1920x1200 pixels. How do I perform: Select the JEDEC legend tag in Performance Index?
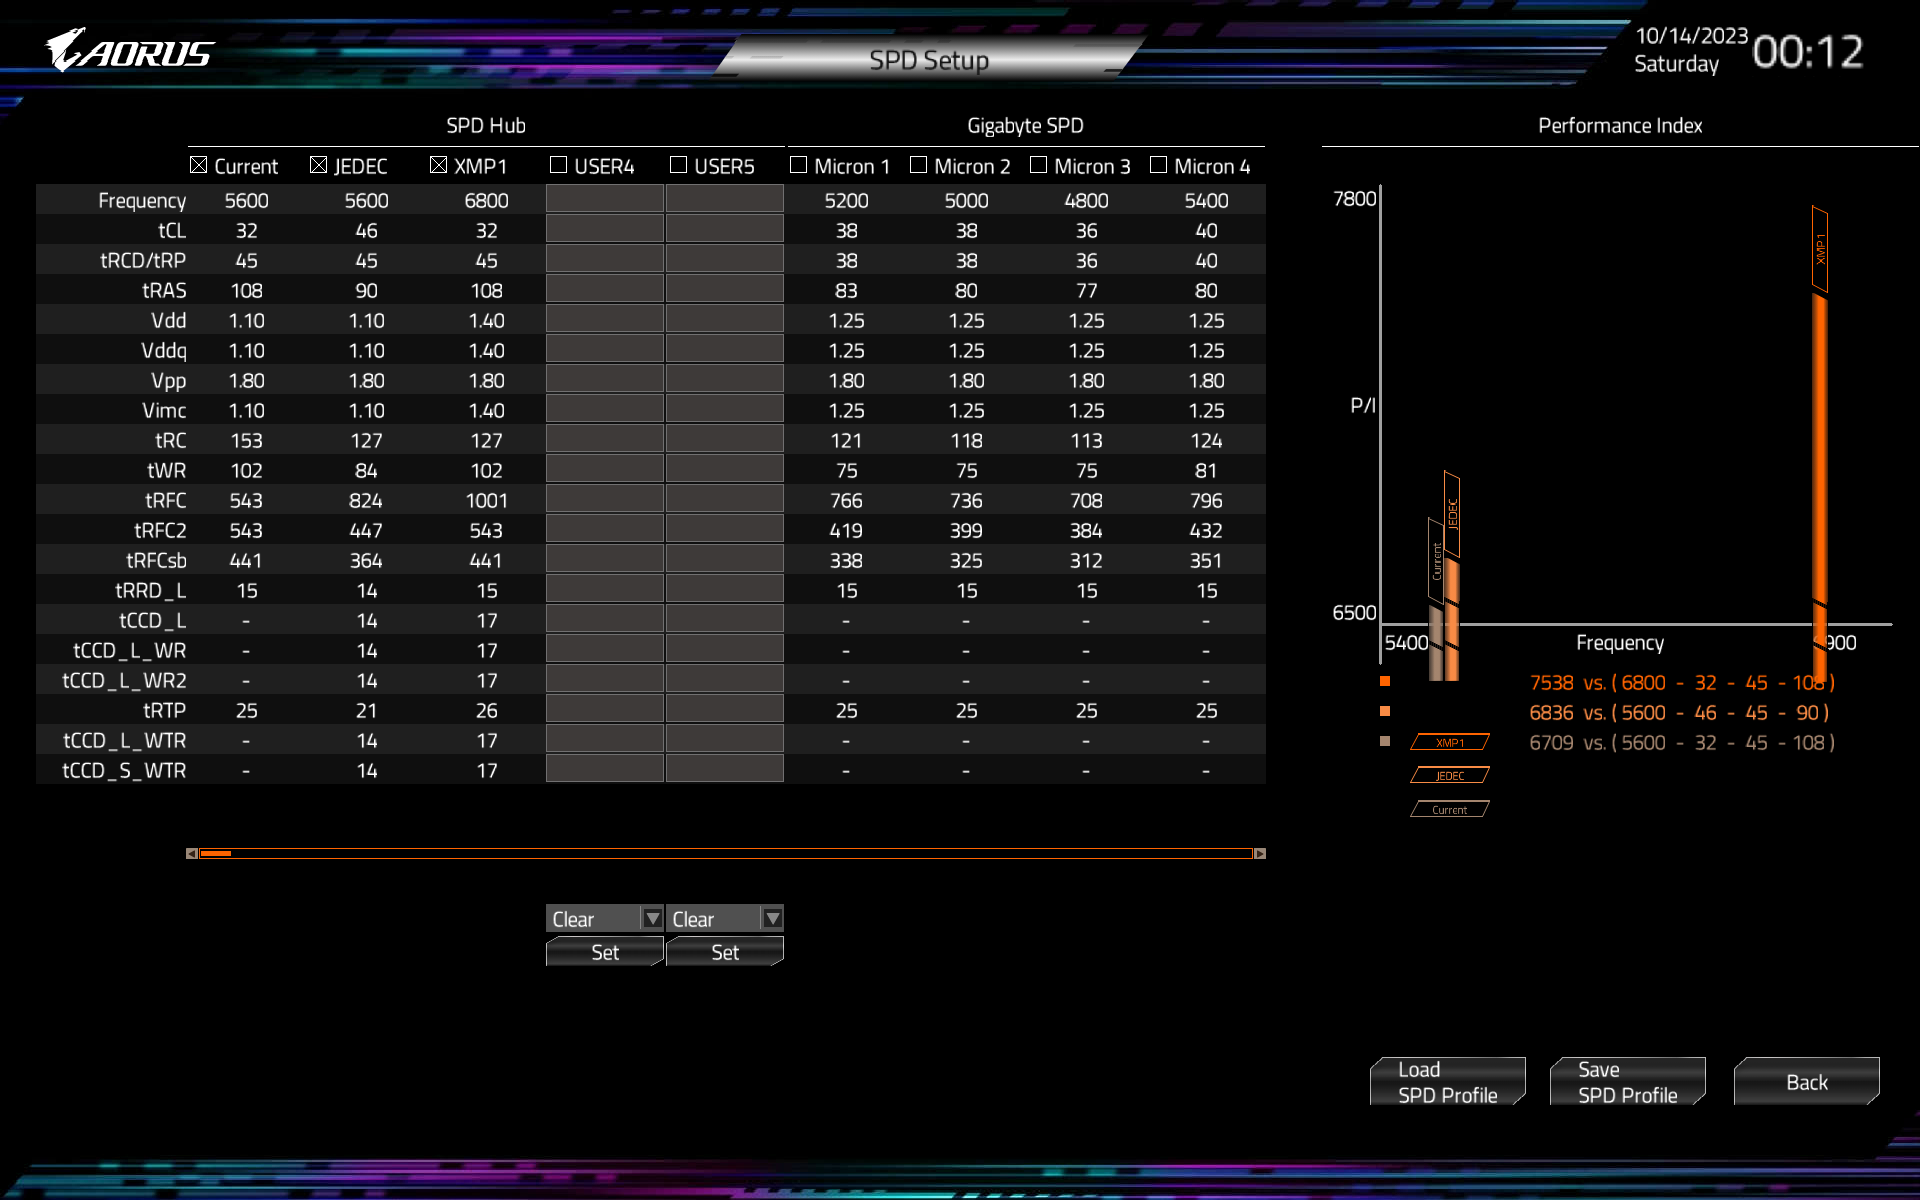[x=1450, y=775]
